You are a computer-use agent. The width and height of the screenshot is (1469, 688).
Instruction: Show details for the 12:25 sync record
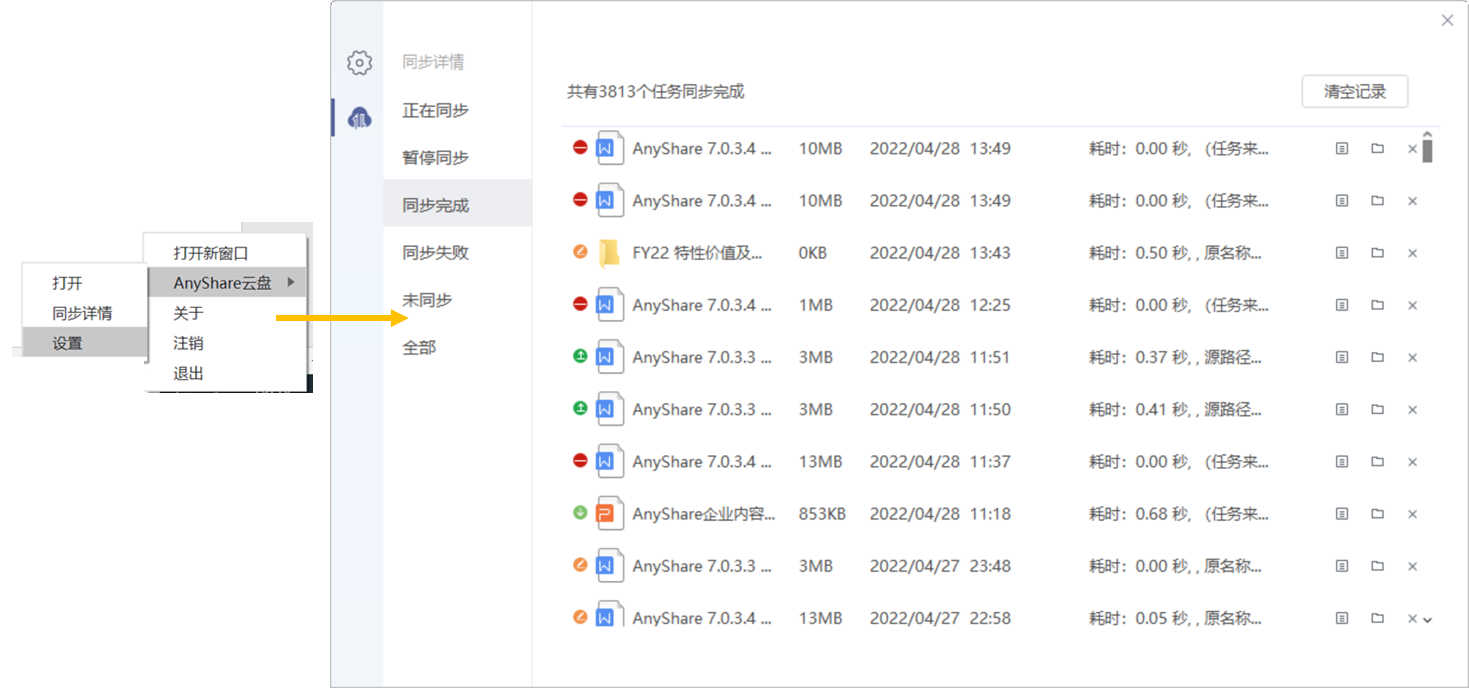tap(1342, 305)
